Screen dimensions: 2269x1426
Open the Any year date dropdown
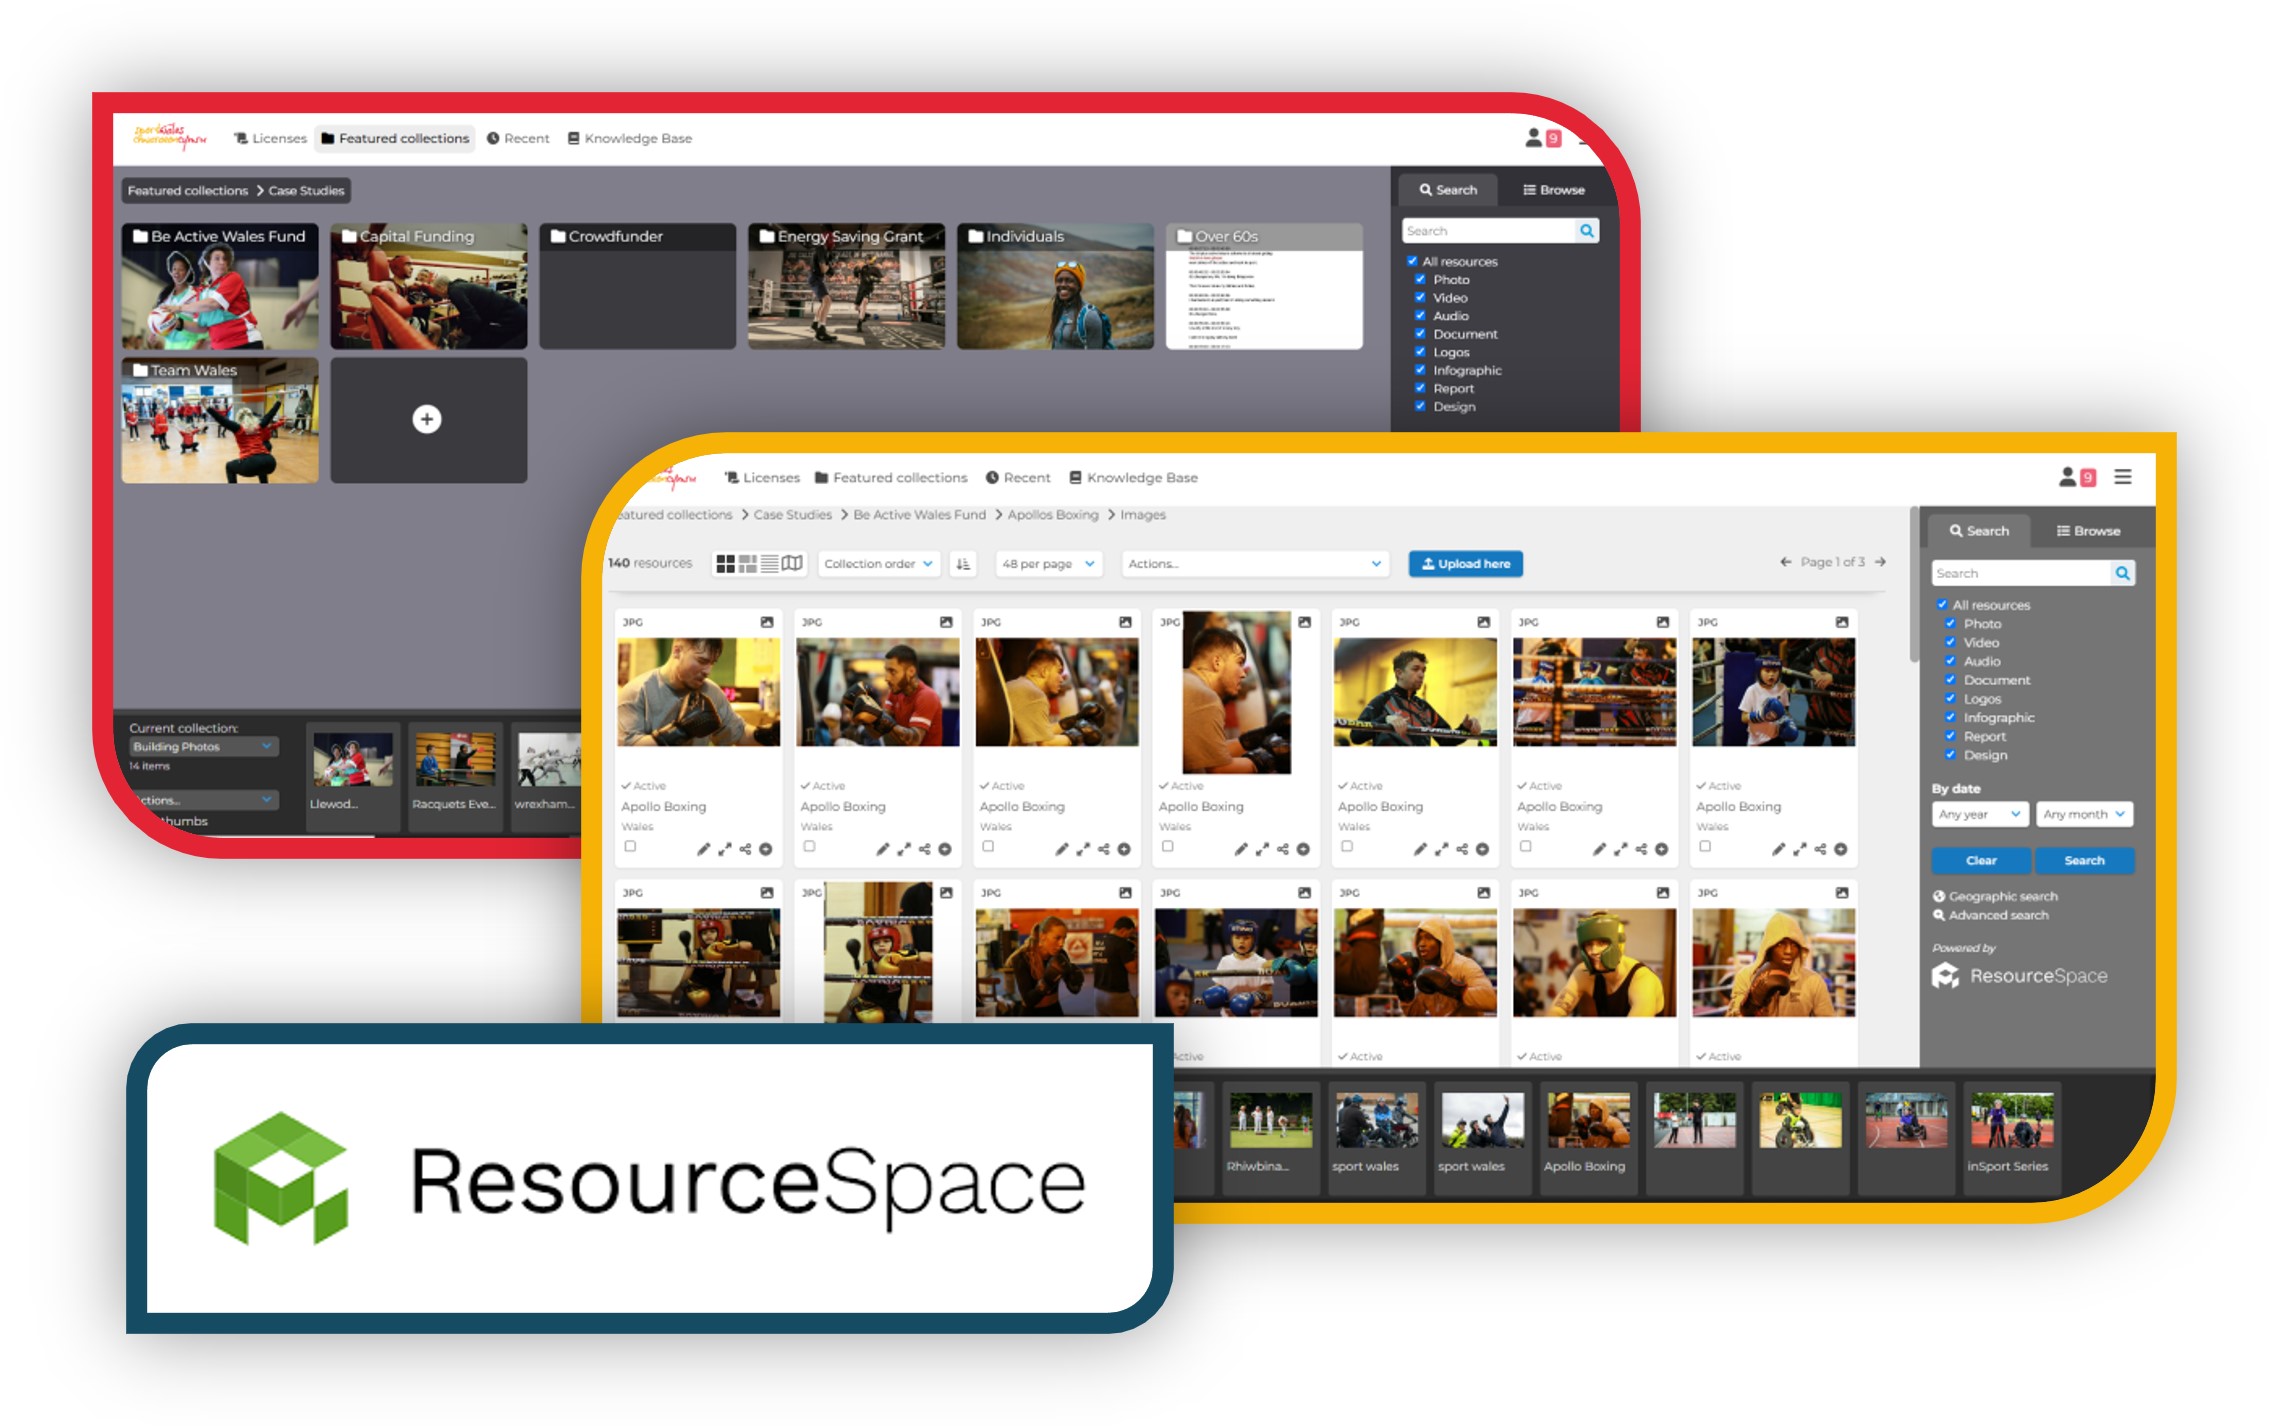point(1979,814)
